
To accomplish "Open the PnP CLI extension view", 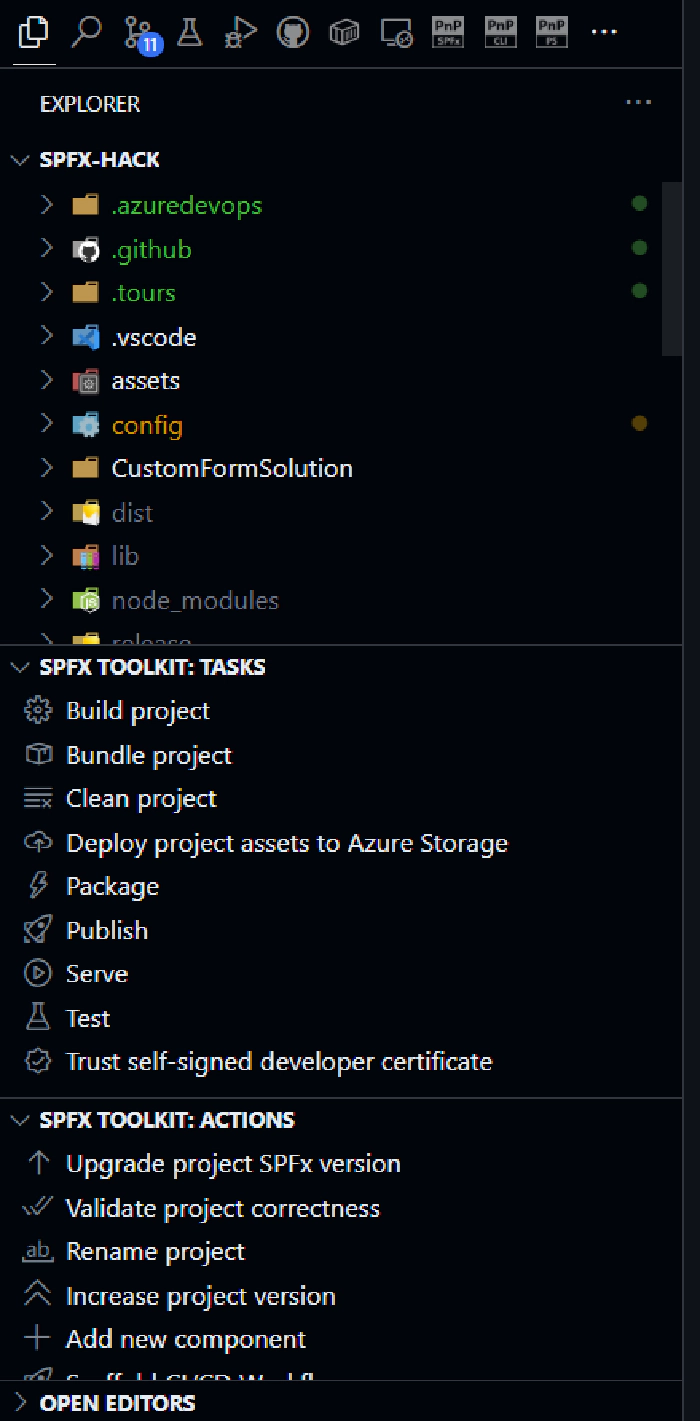I will tap(499, 33).
